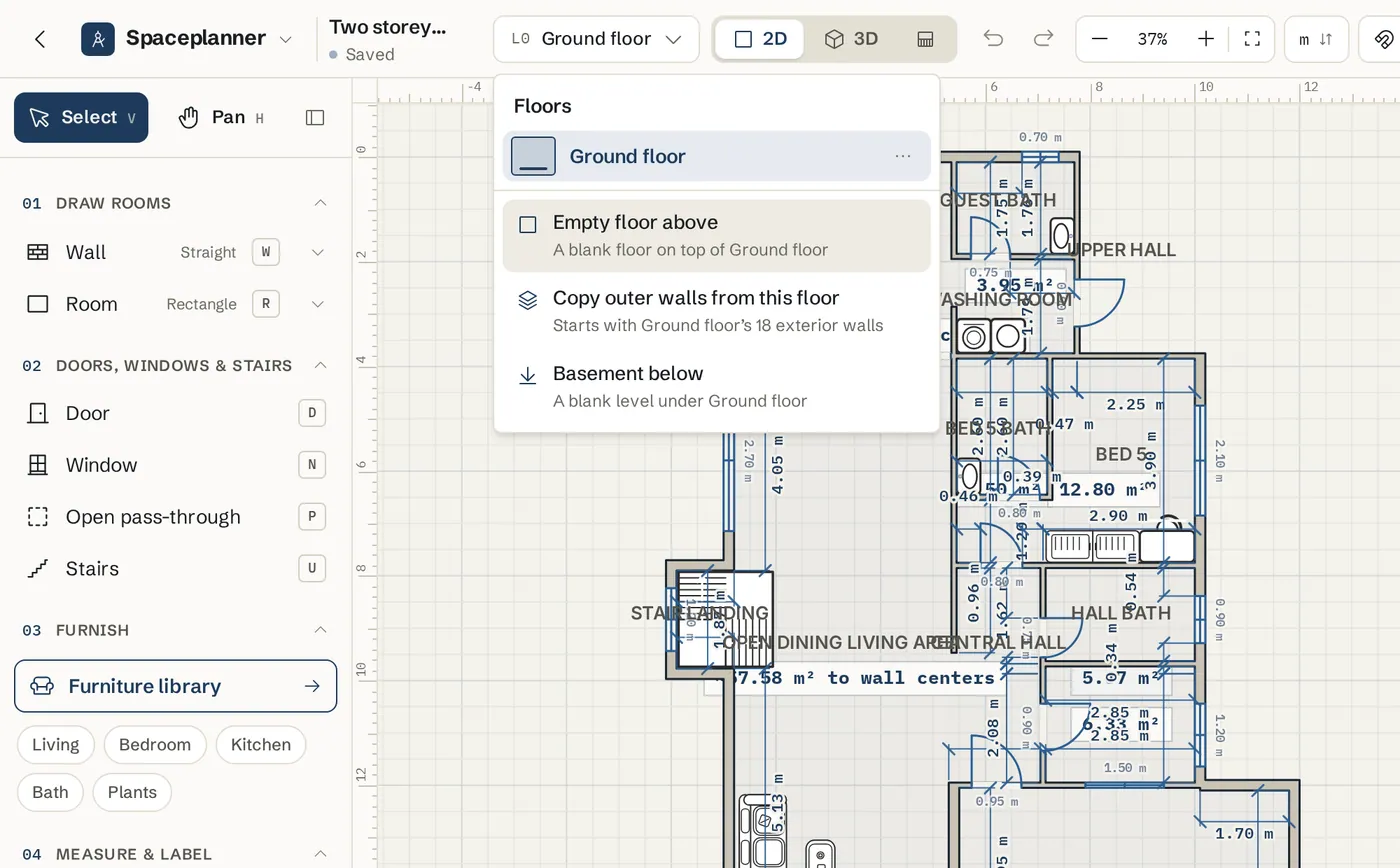Activate the Select tool
The image size is (1400, 868).
pyautogui.click(x=81, y=118)
